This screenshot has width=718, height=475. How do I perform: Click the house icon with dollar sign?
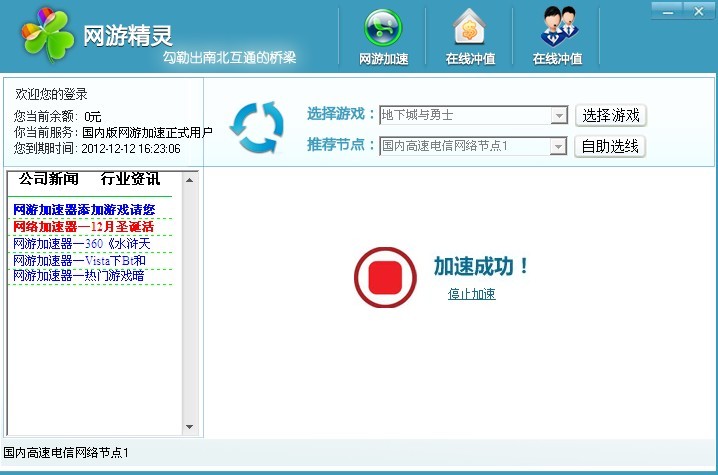coord(470,27)
